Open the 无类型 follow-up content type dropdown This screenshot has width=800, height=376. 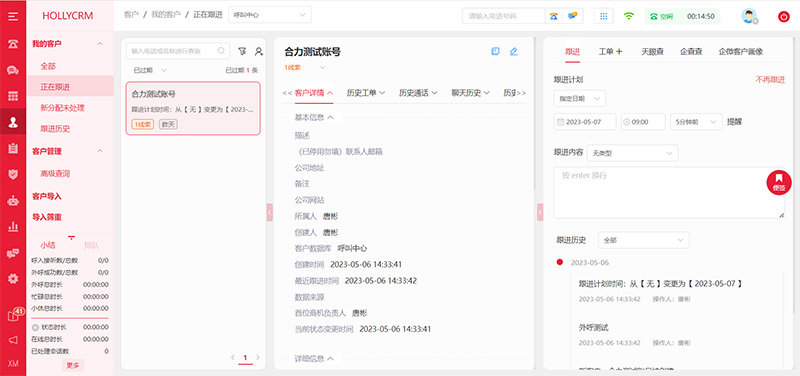(632, 153)
